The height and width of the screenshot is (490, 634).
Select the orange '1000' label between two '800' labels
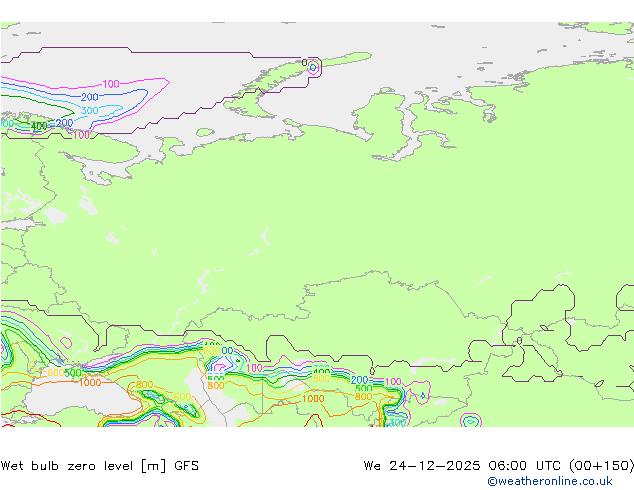(313, 399)
